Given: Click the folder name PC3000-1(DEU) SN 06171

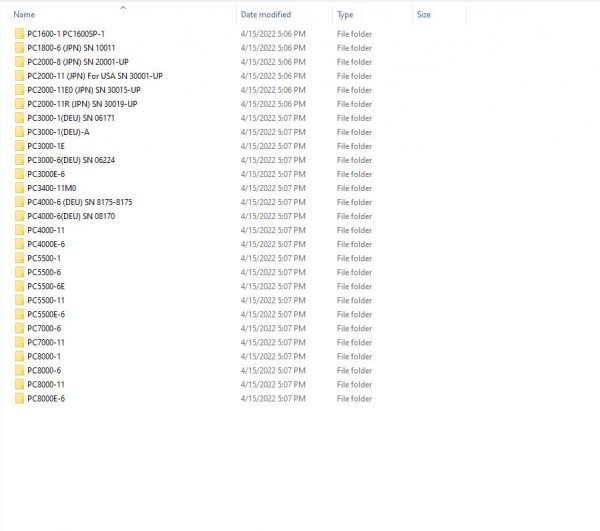Looking at the screenshot, I should [x=71, y=118].
